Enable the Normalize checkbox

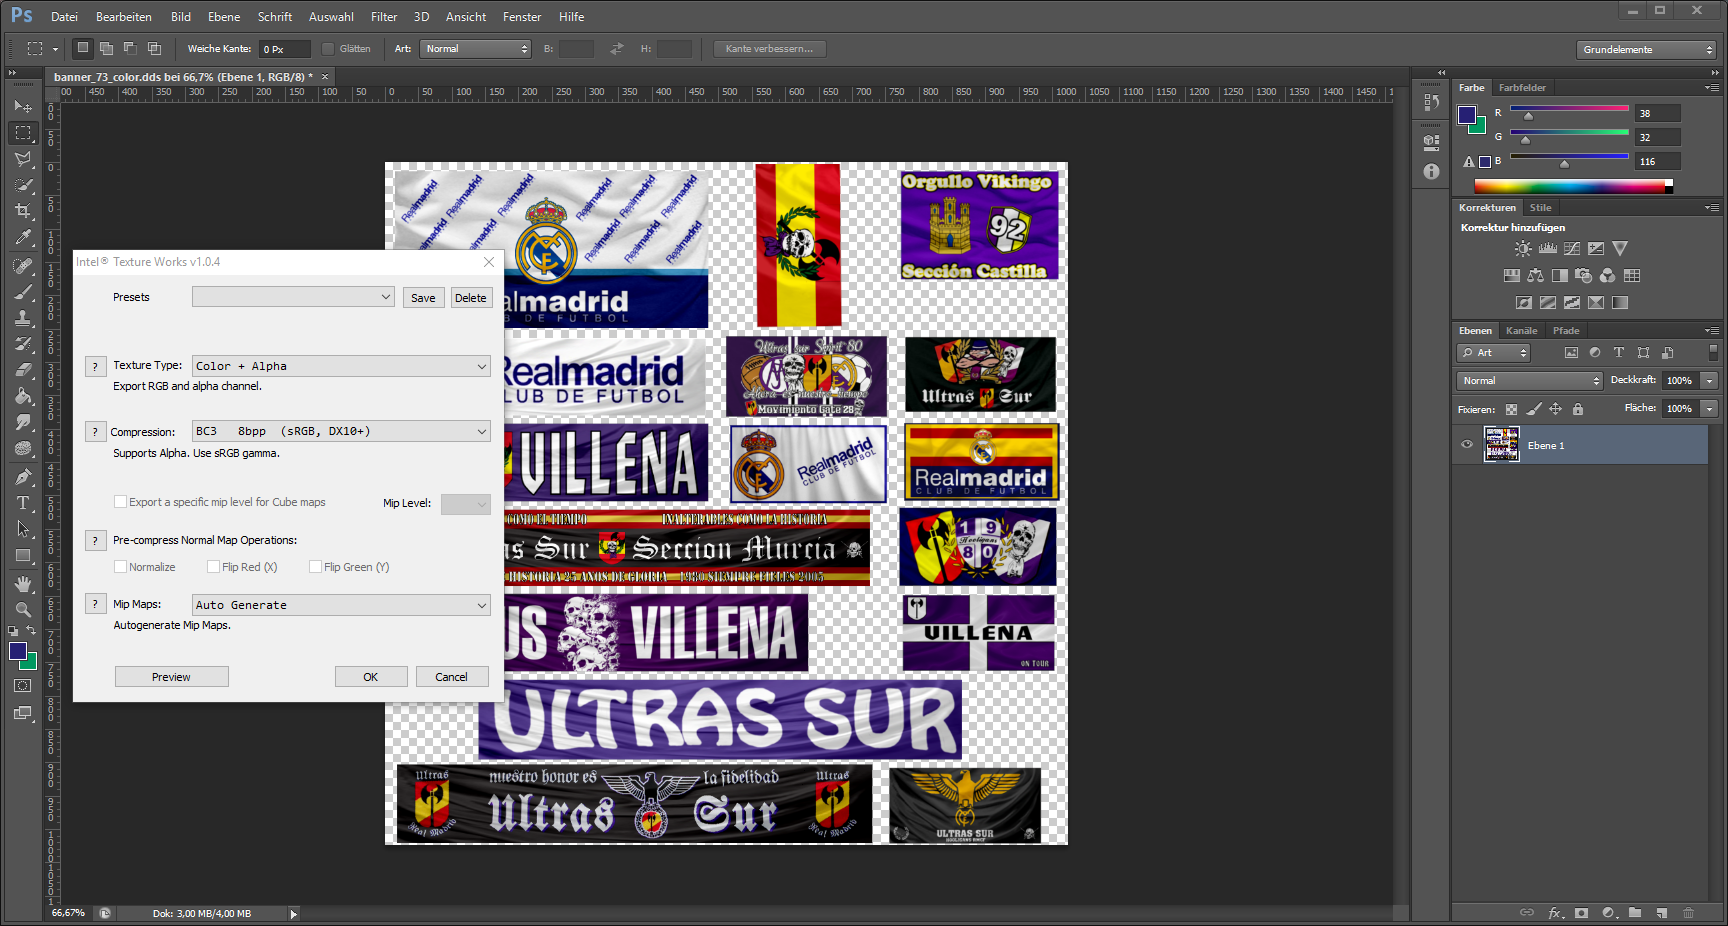pyautogui.click(x=120, y=567)
